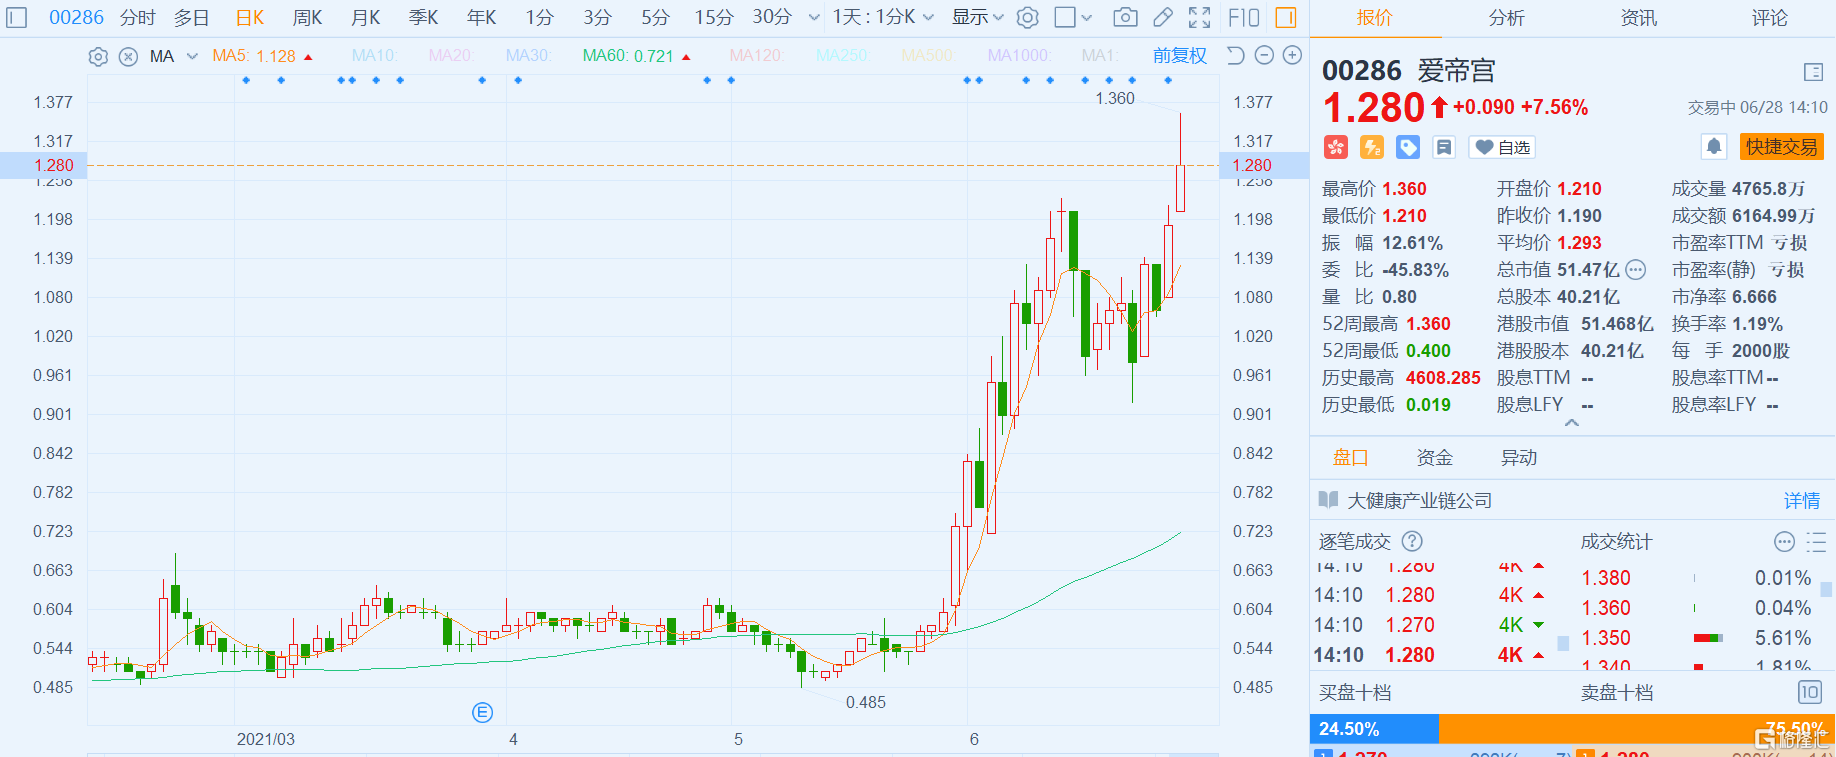Open the 资金 tab
The width and height of the screenshot is (1836, 757).
tap(1434, 458)
